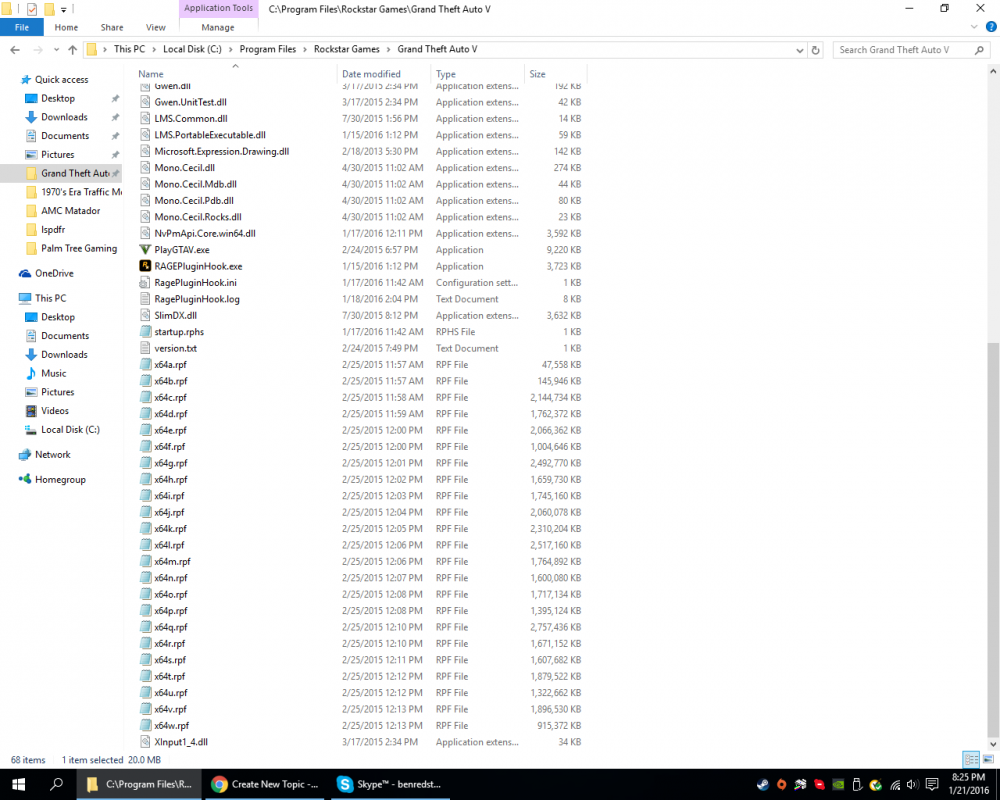Image resolution: width=1000 pixels, height=800 pixels.
Task: Switch to Details view in the status bar
Action: coord(970,760)
